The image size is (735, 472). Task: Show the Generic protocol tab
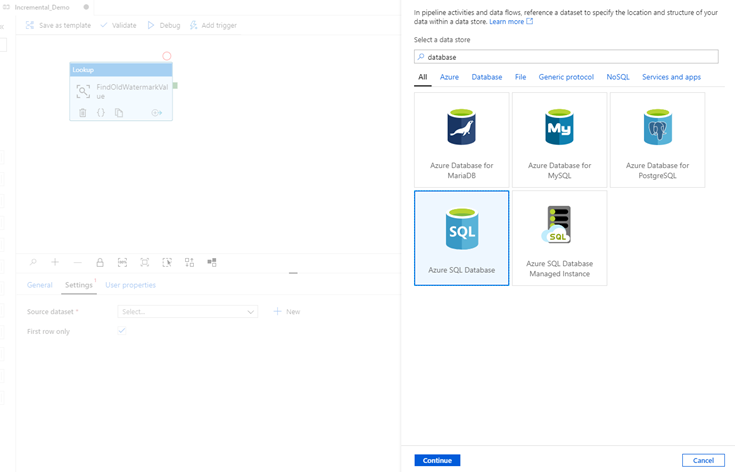pyautogui.click(x=566, y=77)
